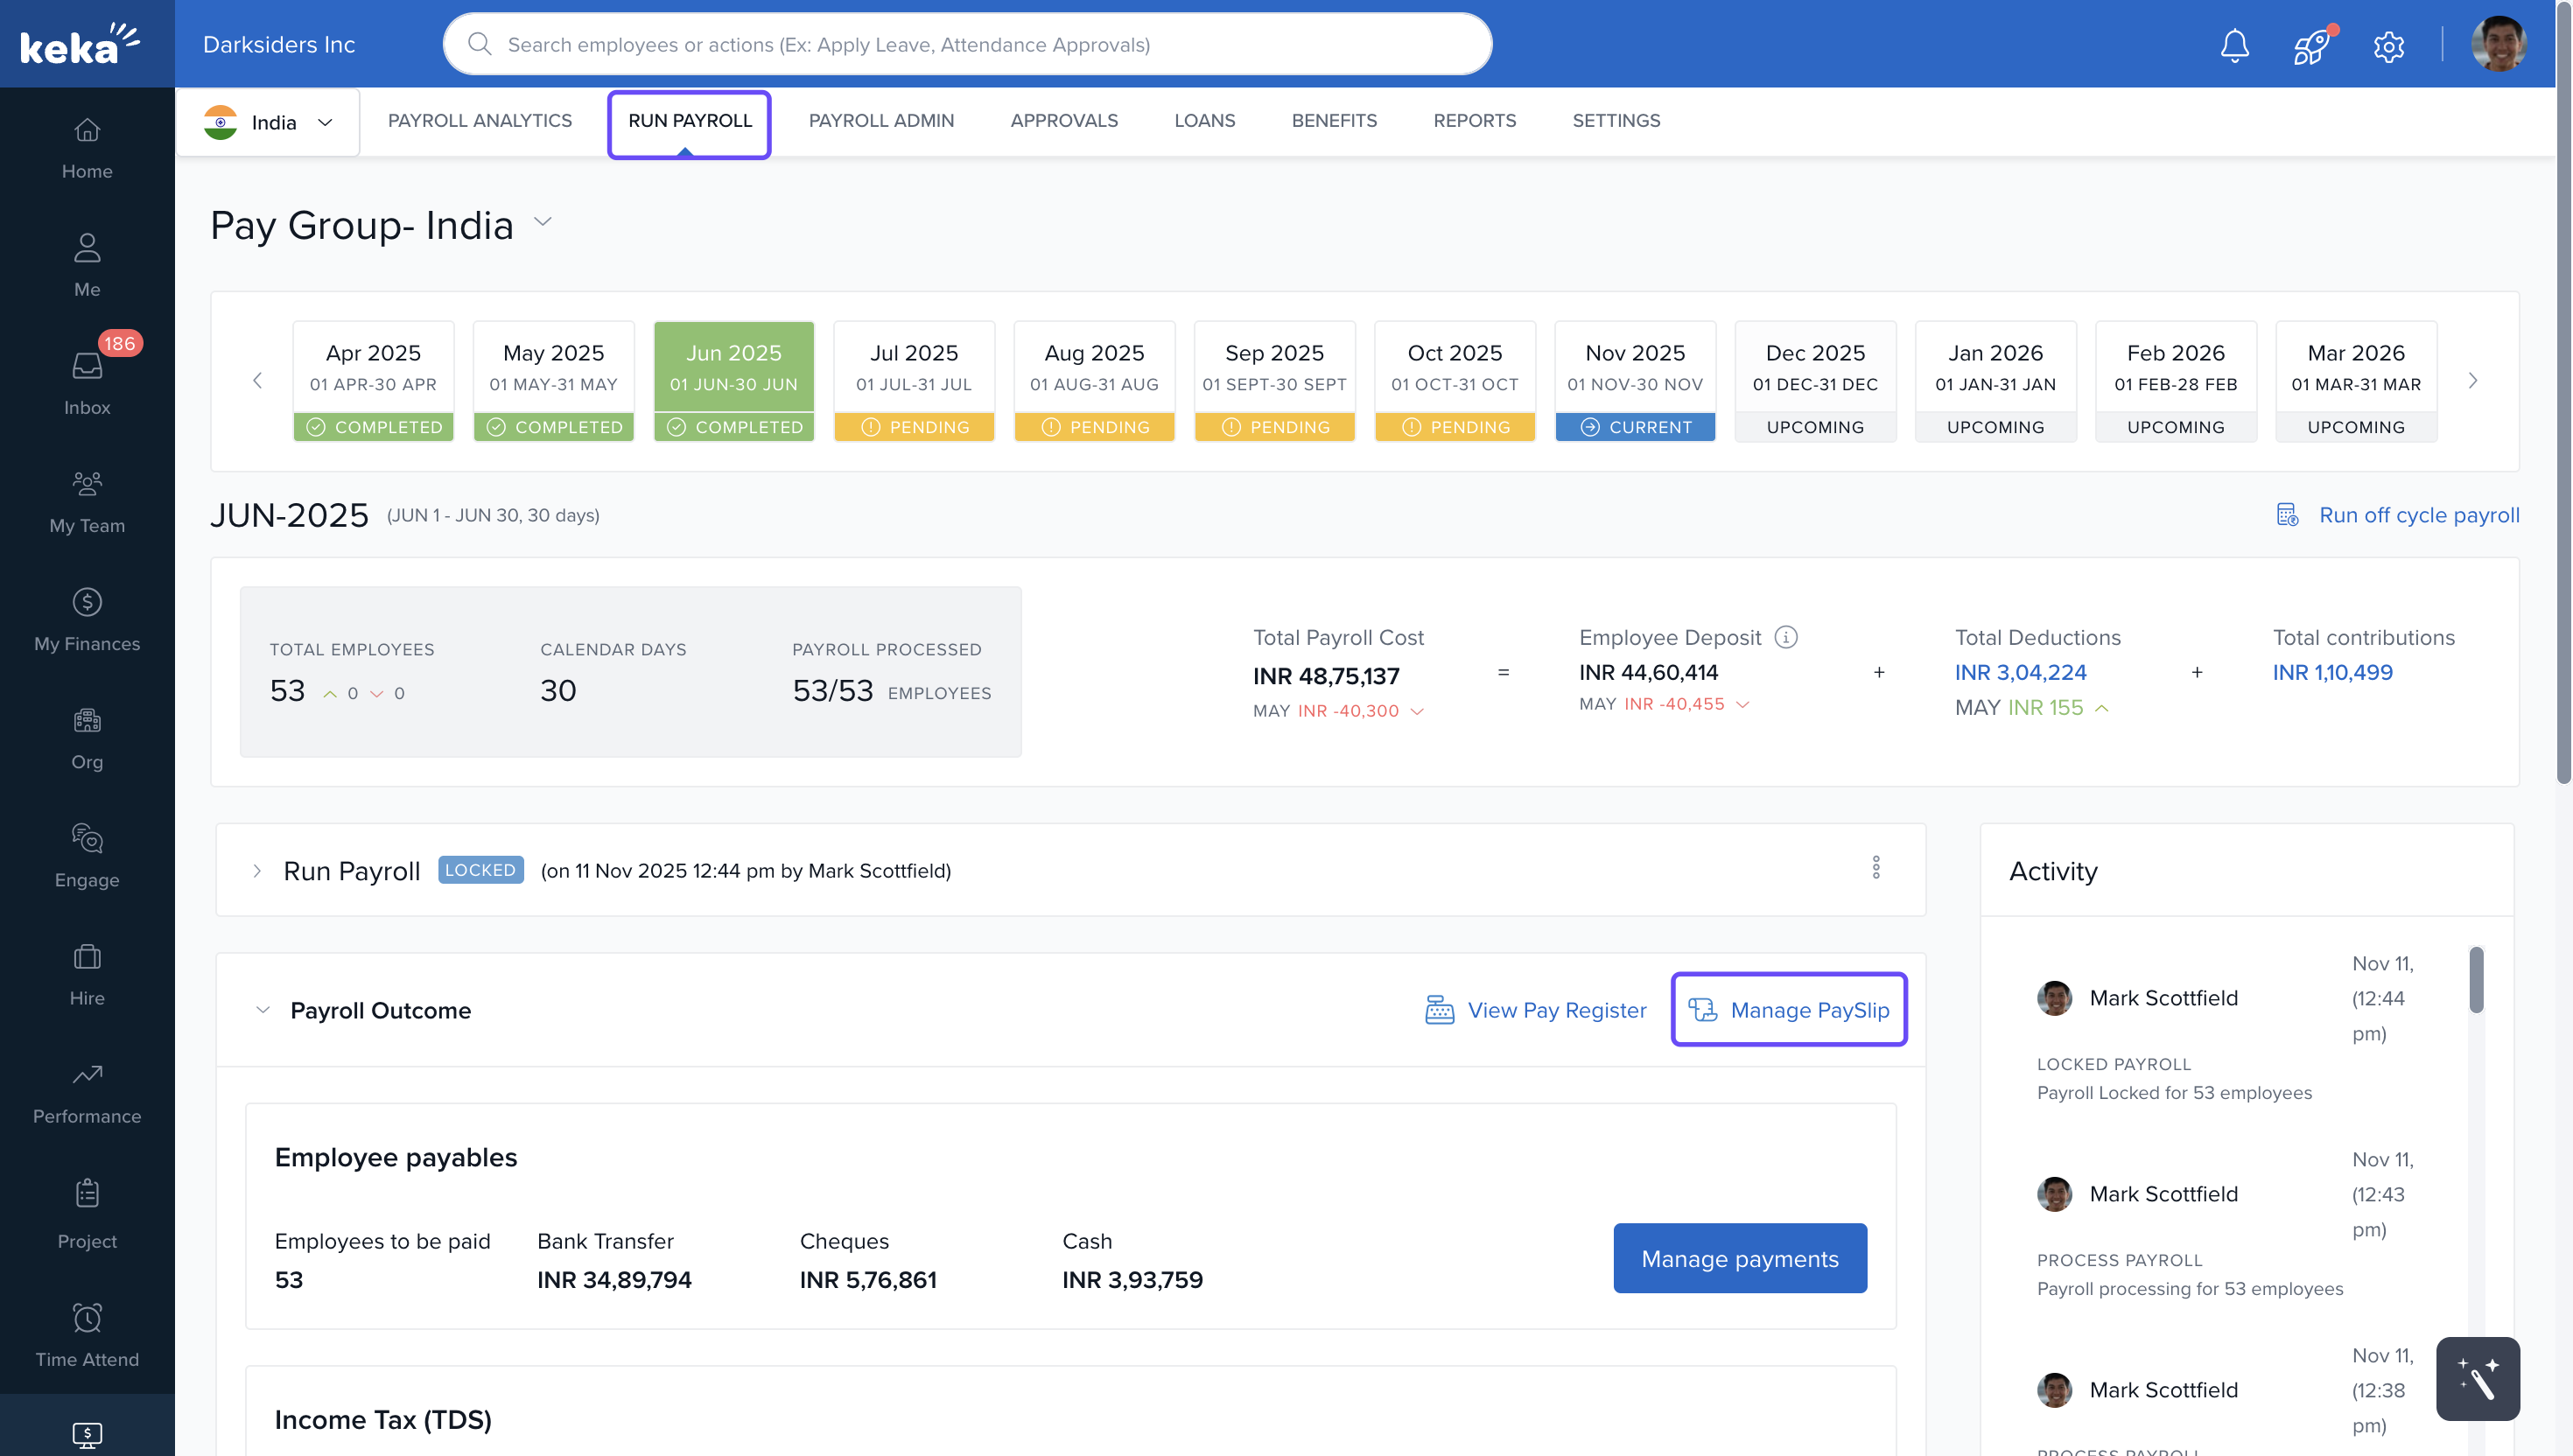The image size is (2573, 1456).
Task: Switch to the Payroll Admin tab
Action: [881, 121]
